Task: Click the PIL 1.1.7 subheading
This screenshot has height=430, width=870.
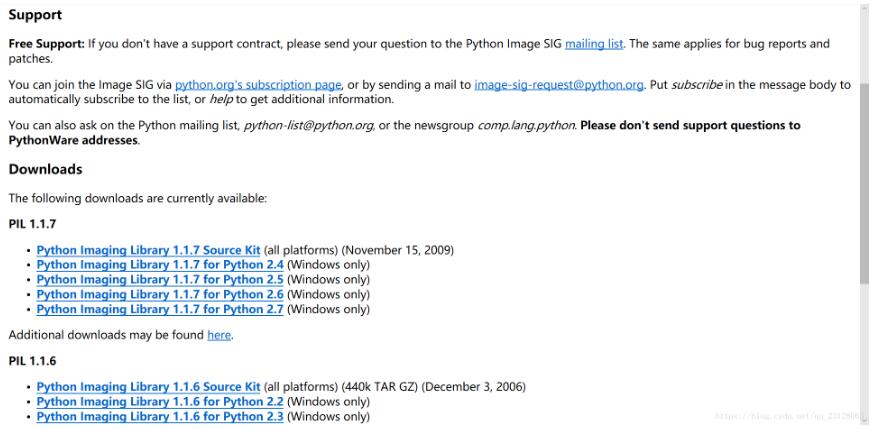Action: (31, 226)
